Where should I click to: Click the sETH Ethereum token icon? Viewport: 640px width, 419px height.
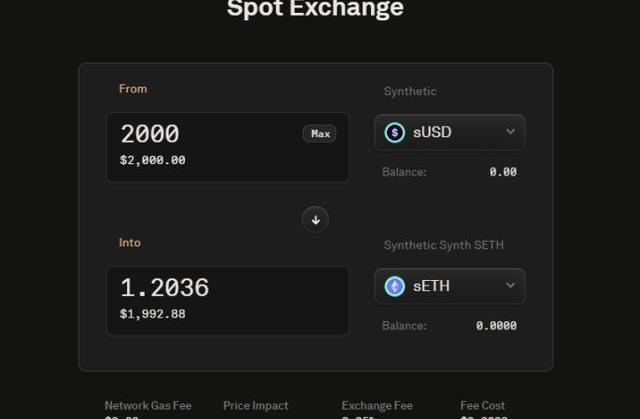pyautogui.click(x=395, y=286)
